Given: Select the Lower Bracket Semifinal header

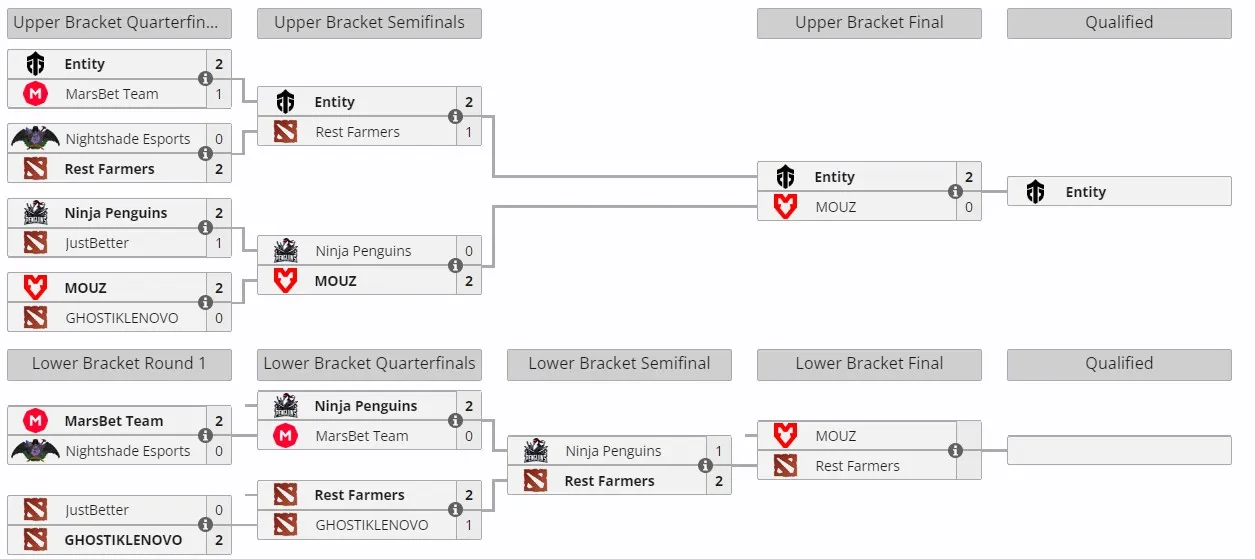Looking at the screenshot, I should coord(619,364).
